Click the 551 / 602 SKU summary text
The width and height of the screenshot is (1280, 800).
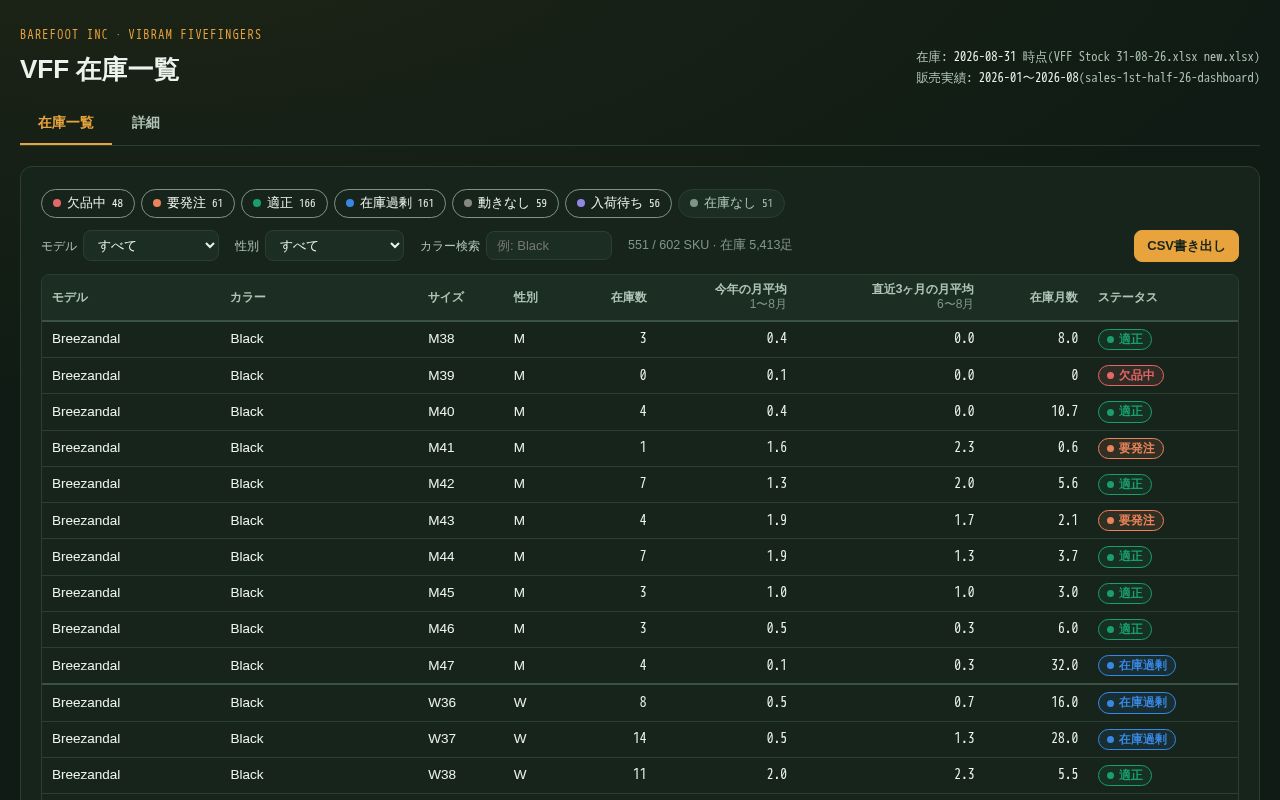710,245
